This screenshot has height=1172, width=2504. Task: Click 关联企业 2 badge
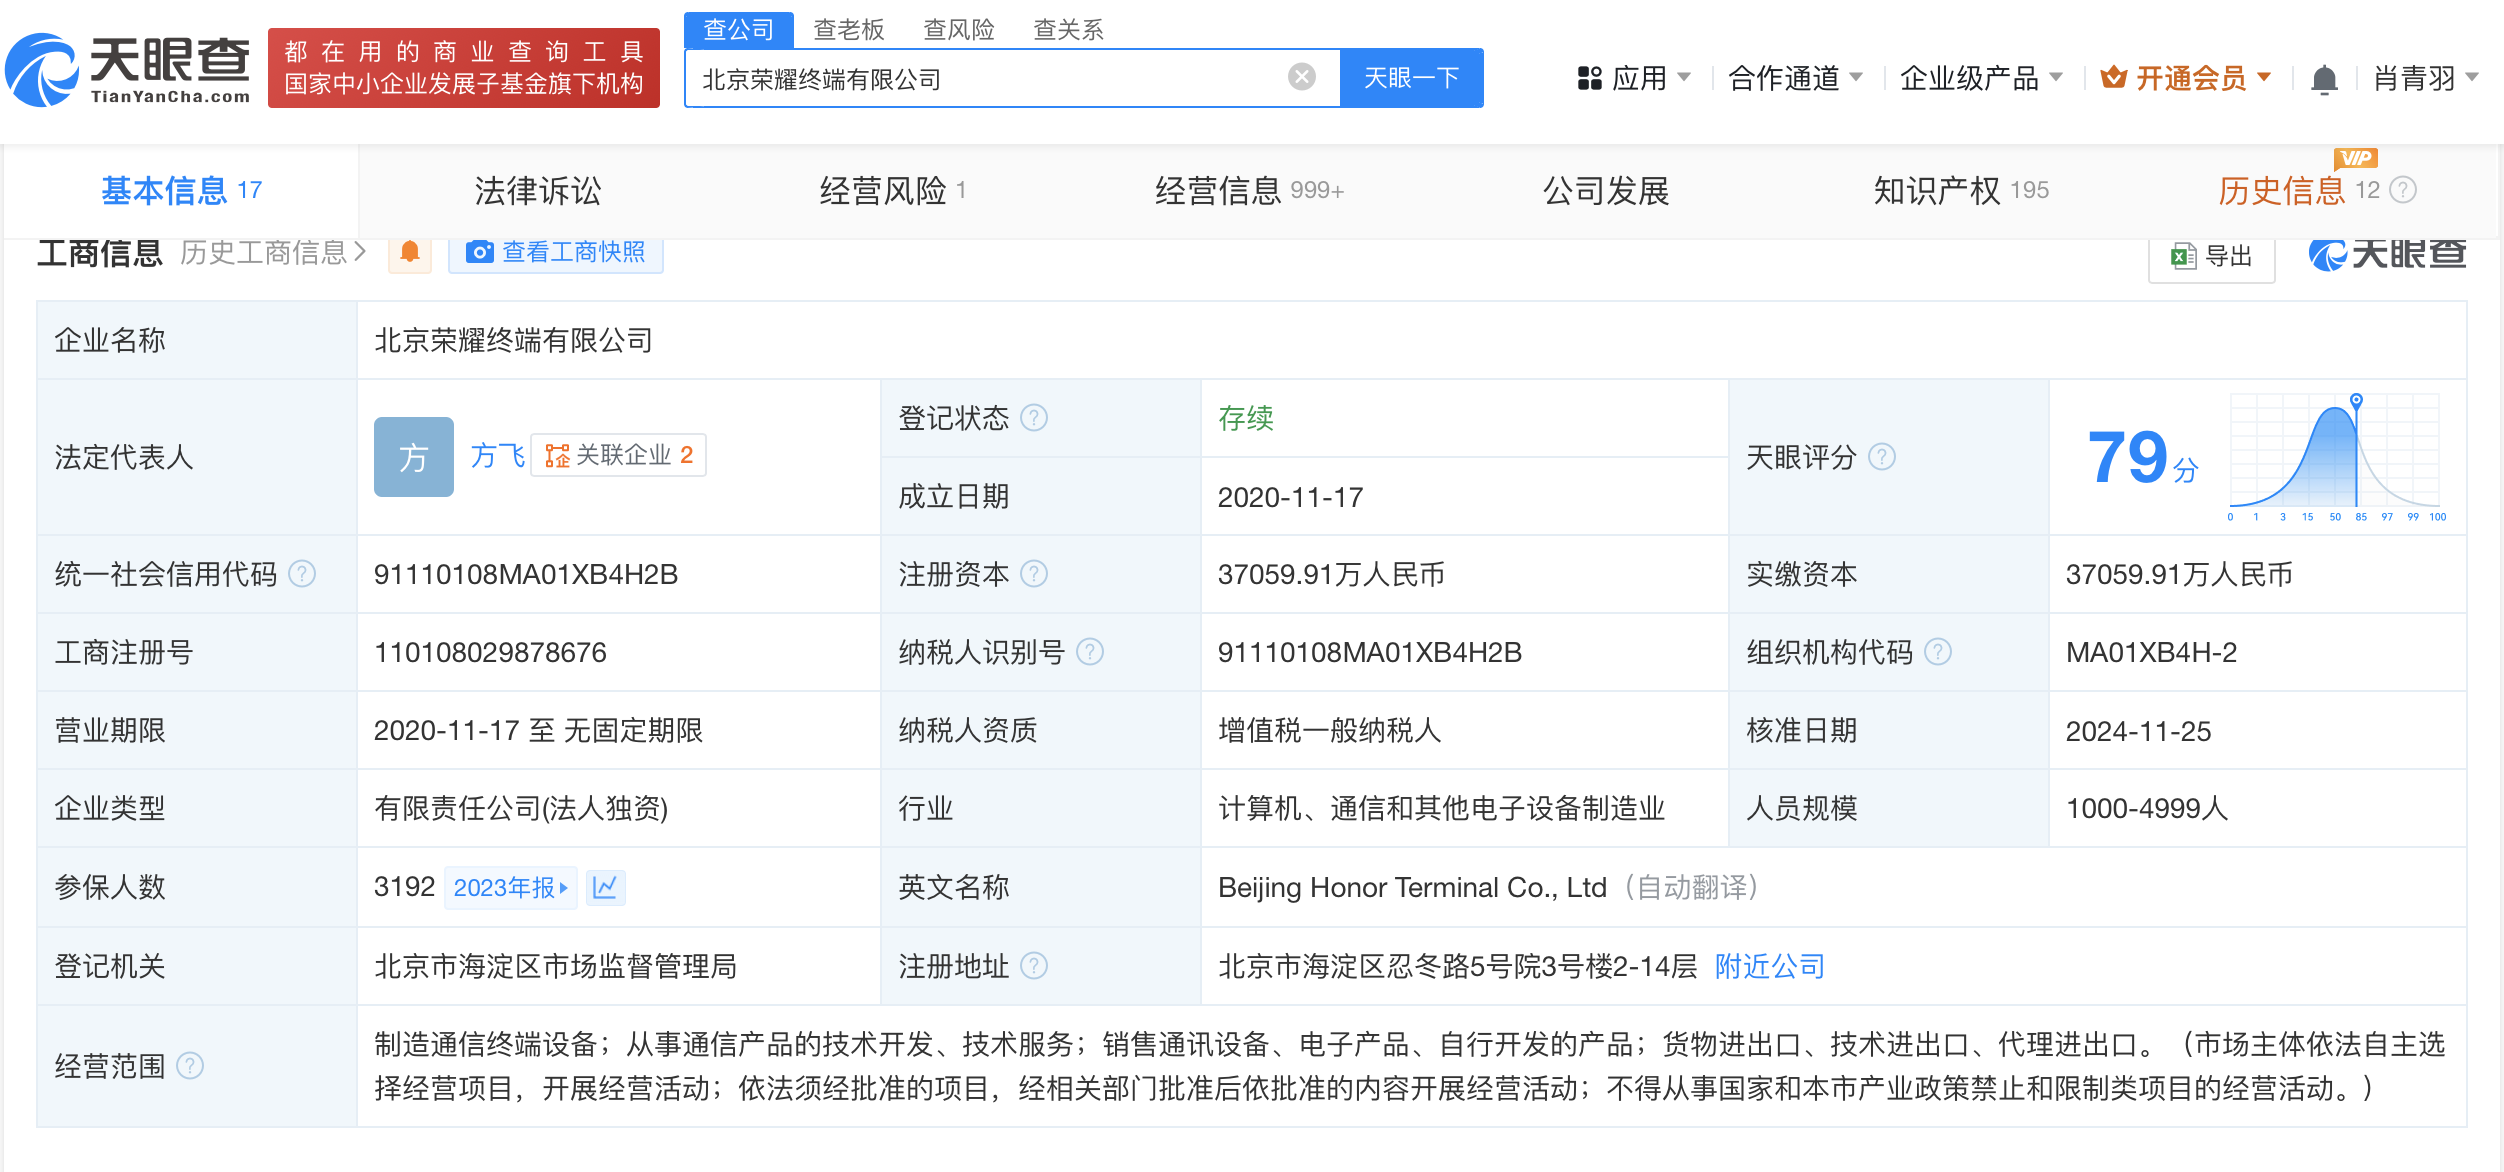click(x=618, y=456)
